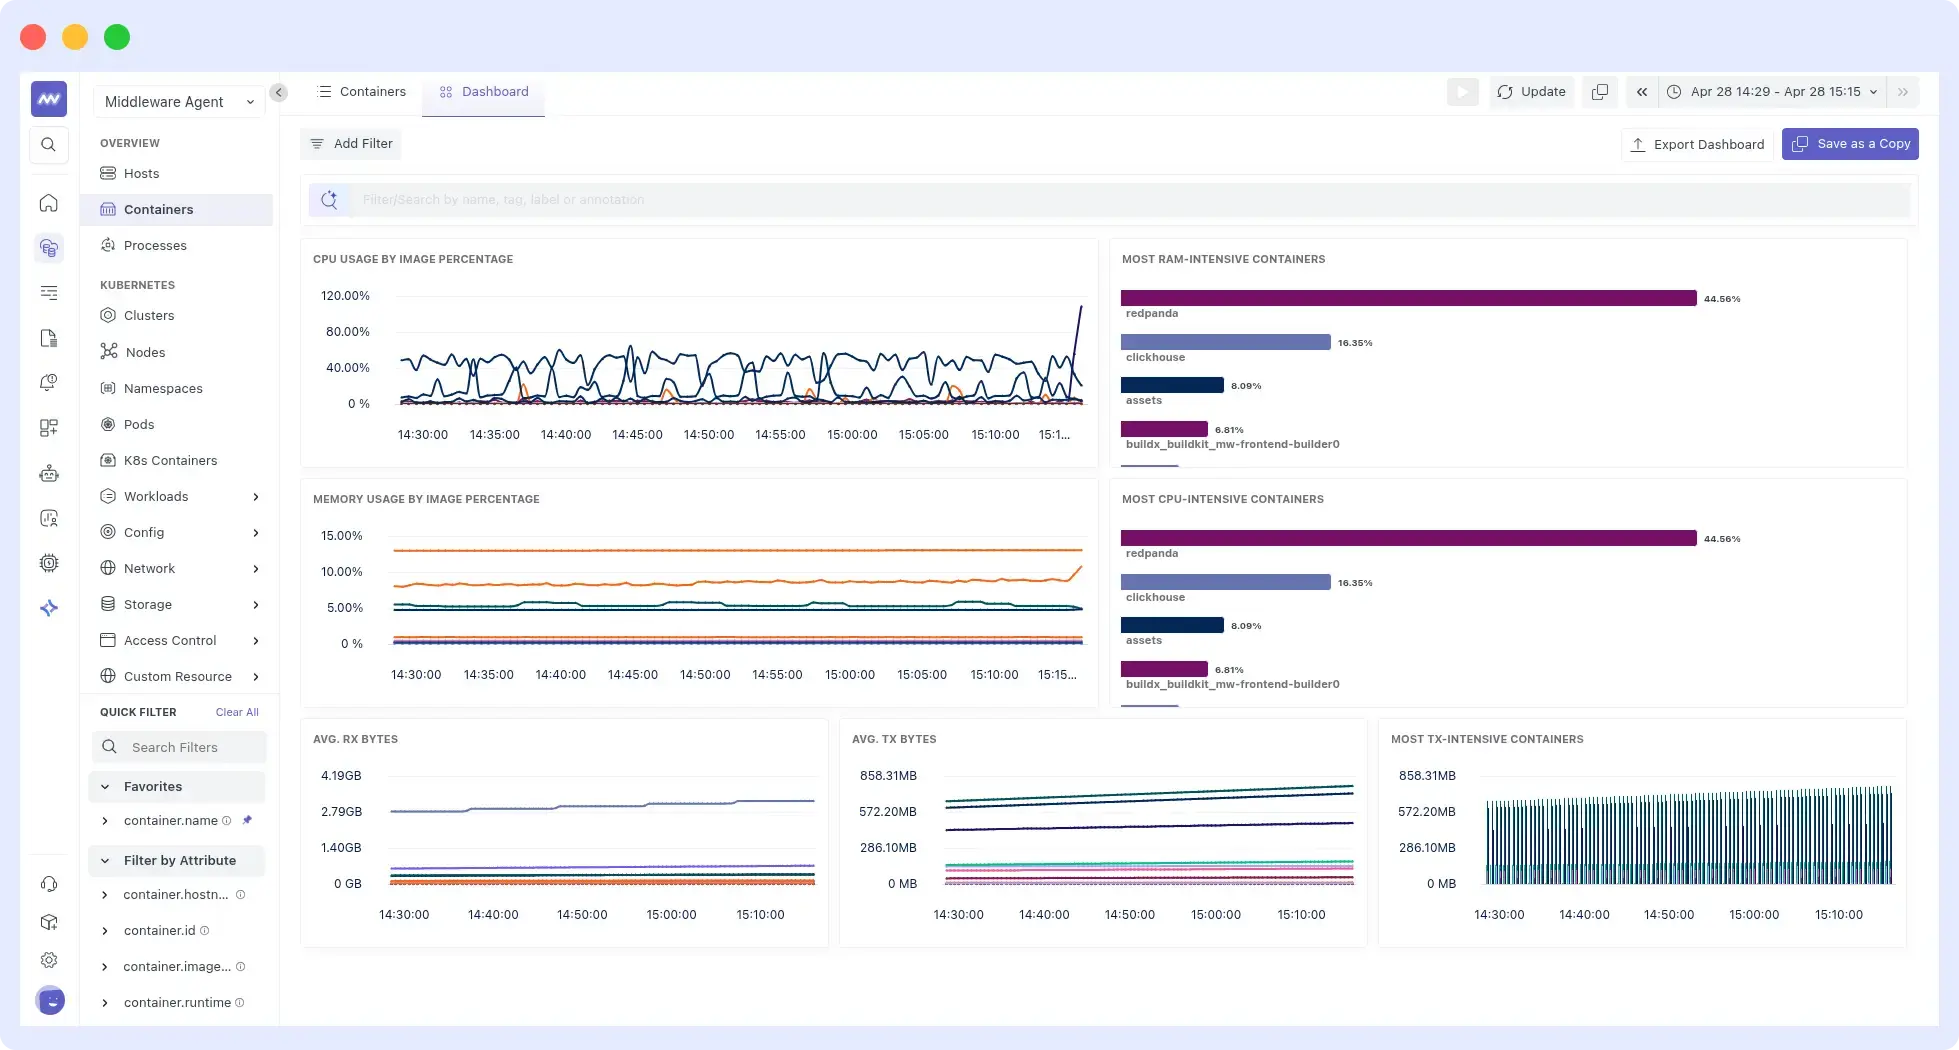Viewport: 1959px width, 1050px height.
Task: Open the dashboard builder sidebar icon
Action: tap(49, 427)
